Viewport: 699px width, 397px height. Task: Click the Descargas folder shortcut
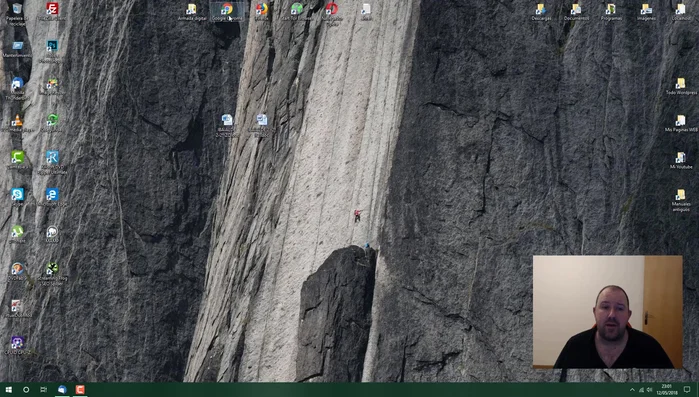click(541, 12)
